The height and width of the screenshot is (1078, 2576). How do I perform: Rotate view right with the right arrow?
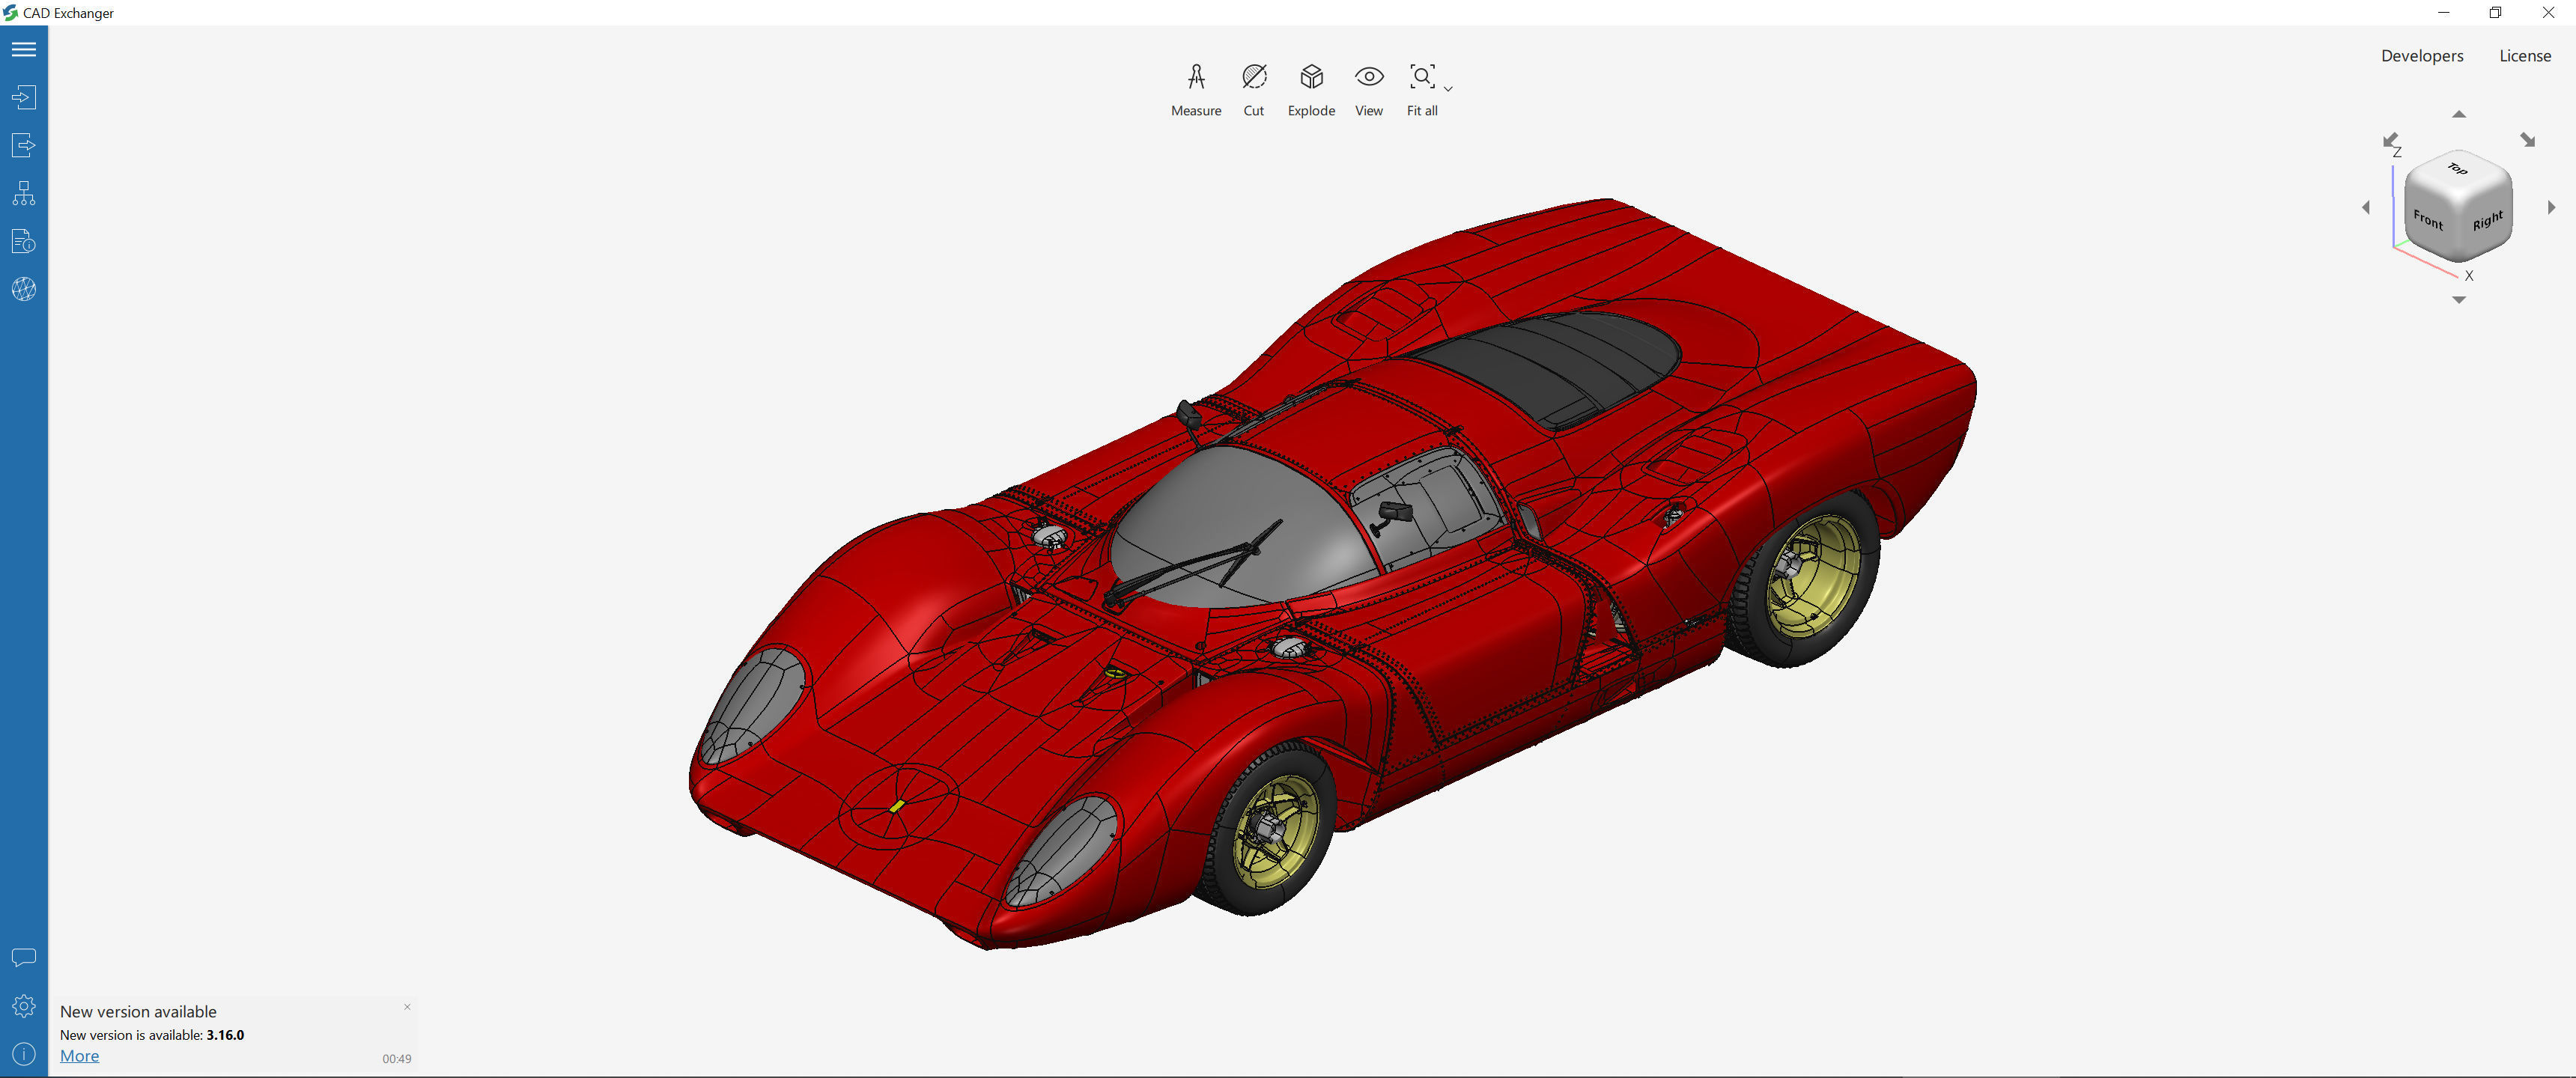coord(2552,207)
